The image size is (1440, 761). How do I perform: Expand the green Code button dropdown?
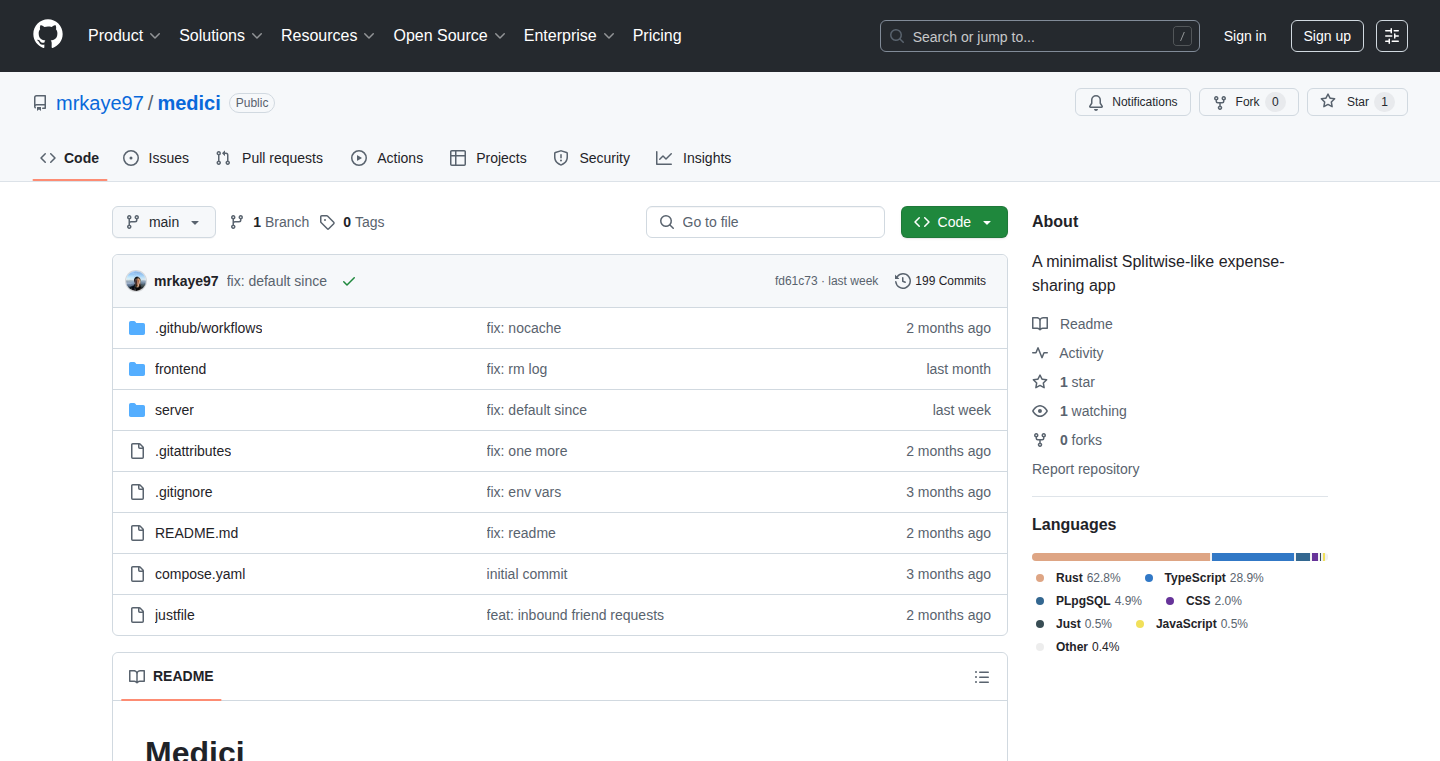954,222
